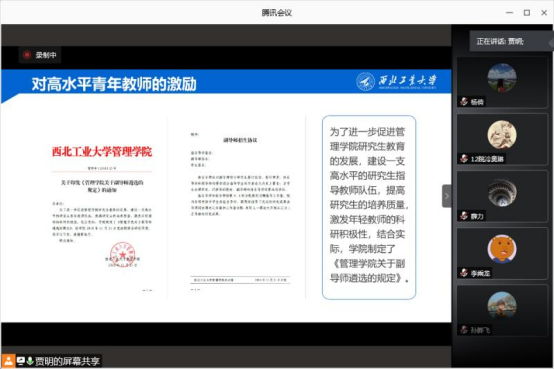The image size is (554, 369).
Task: Maximize the 腾讯会议 window
Action: click(526, 13)
